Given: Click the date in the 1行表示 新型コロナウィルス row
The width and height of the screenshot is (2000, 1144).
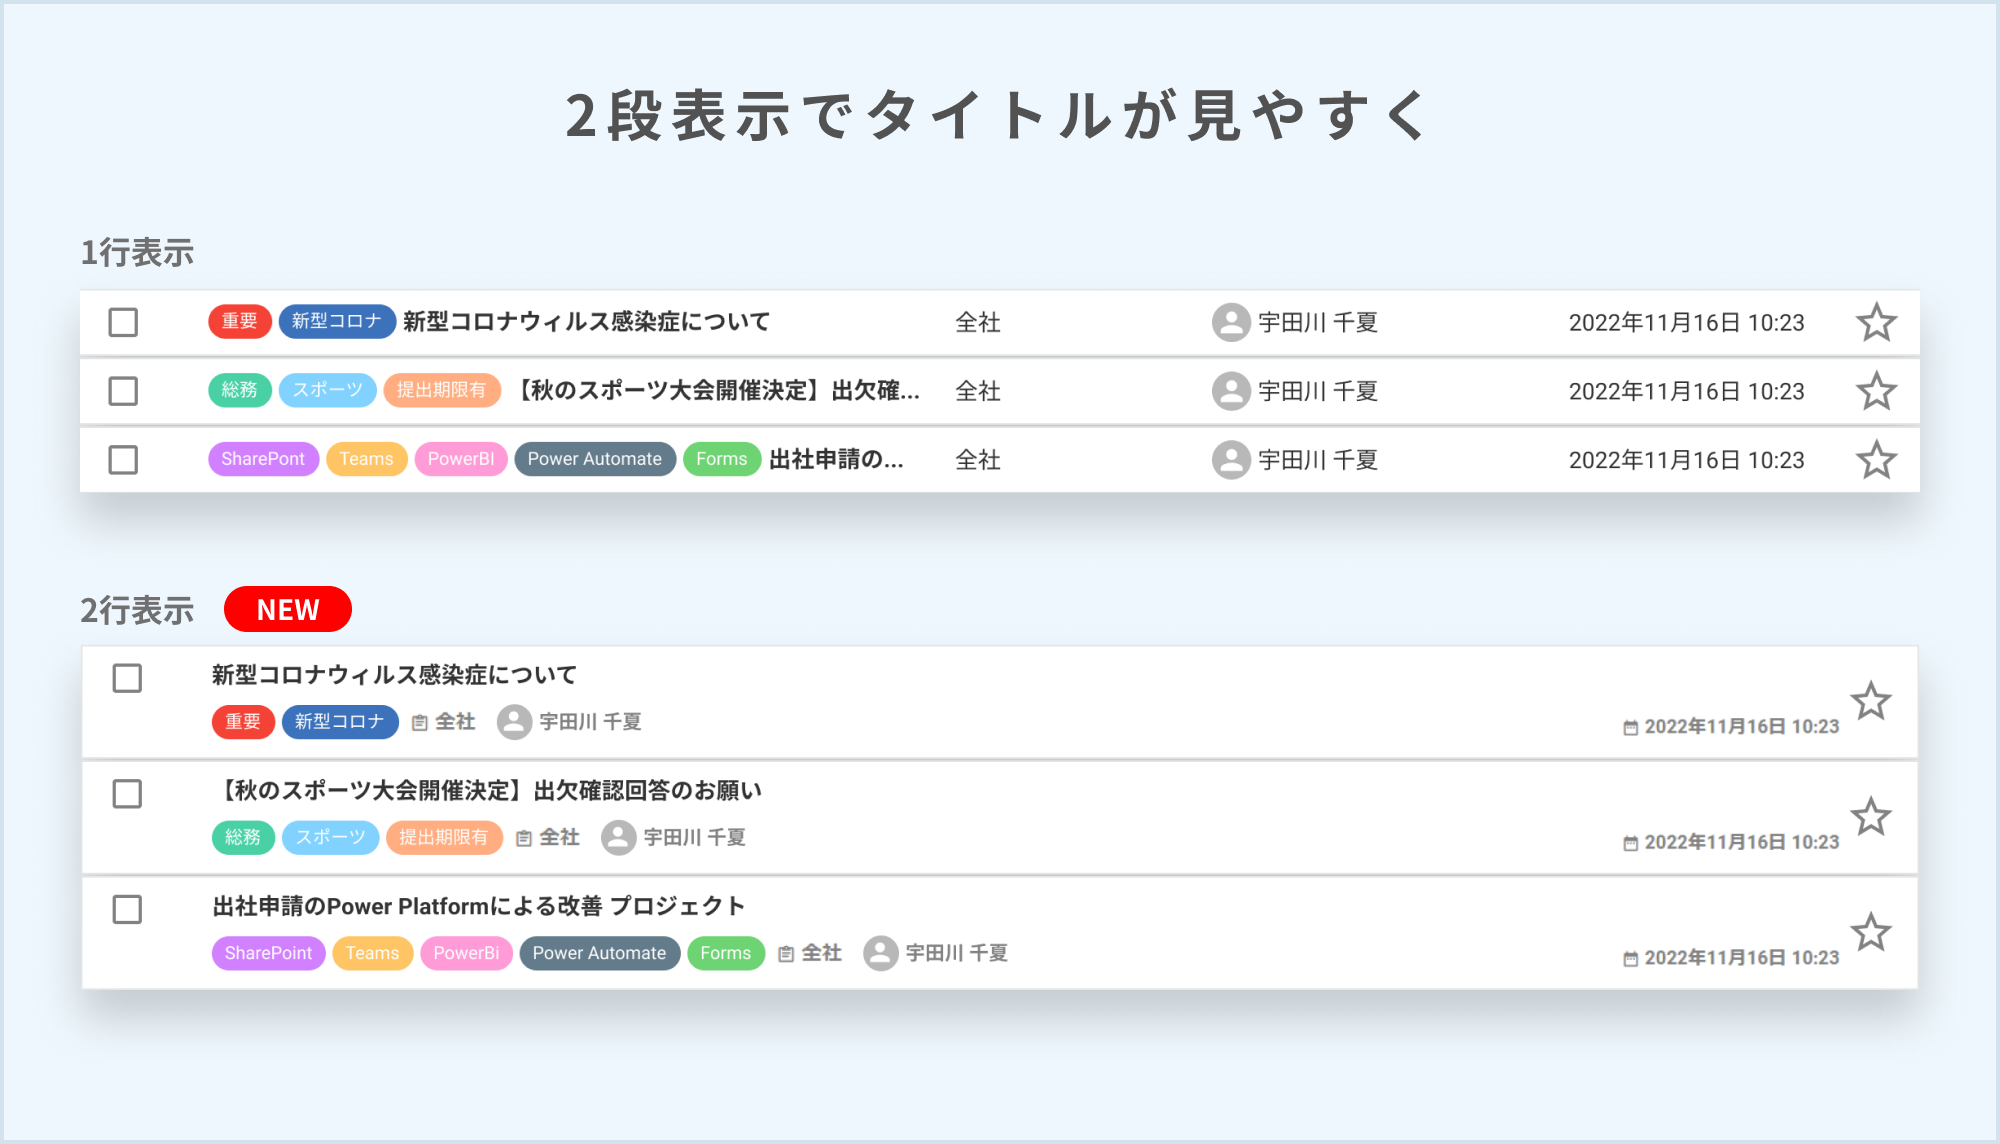Looking at the screenshot, I should click(1687, 322).
